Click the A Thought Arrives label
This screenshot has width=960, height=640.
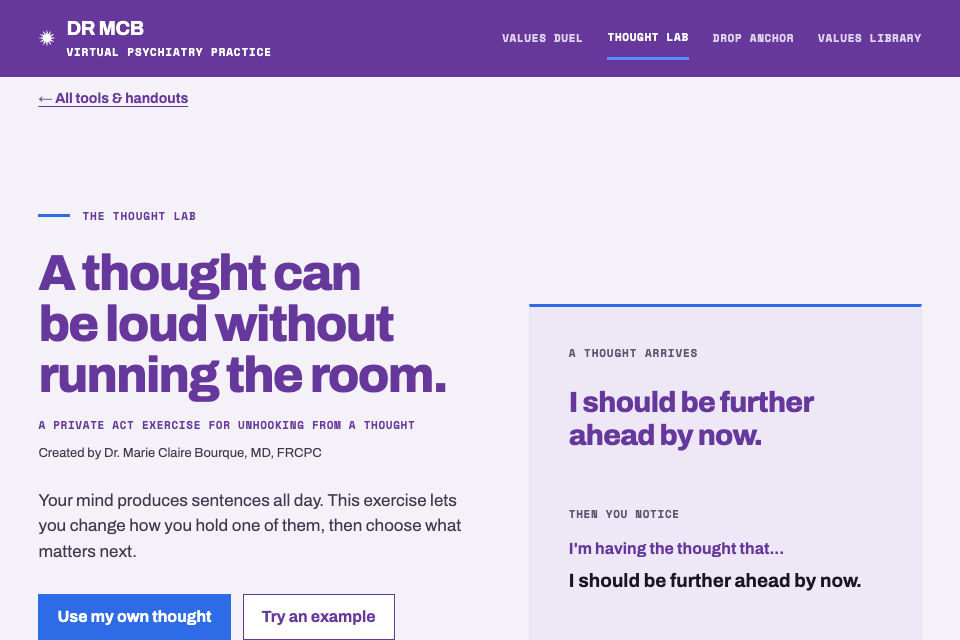pos(633,353)
